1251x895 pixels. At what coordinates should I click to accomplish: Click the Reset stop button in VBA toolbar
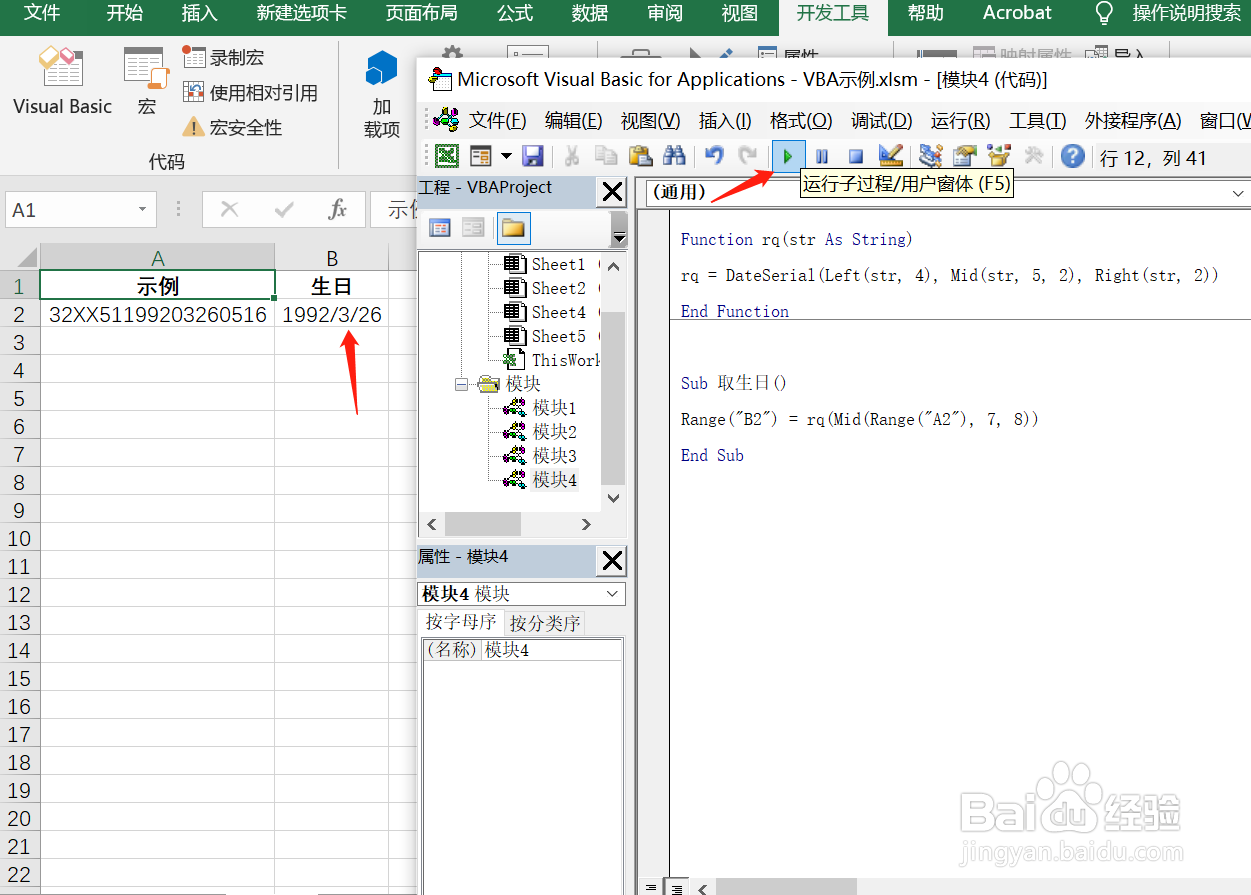(856, 156)
